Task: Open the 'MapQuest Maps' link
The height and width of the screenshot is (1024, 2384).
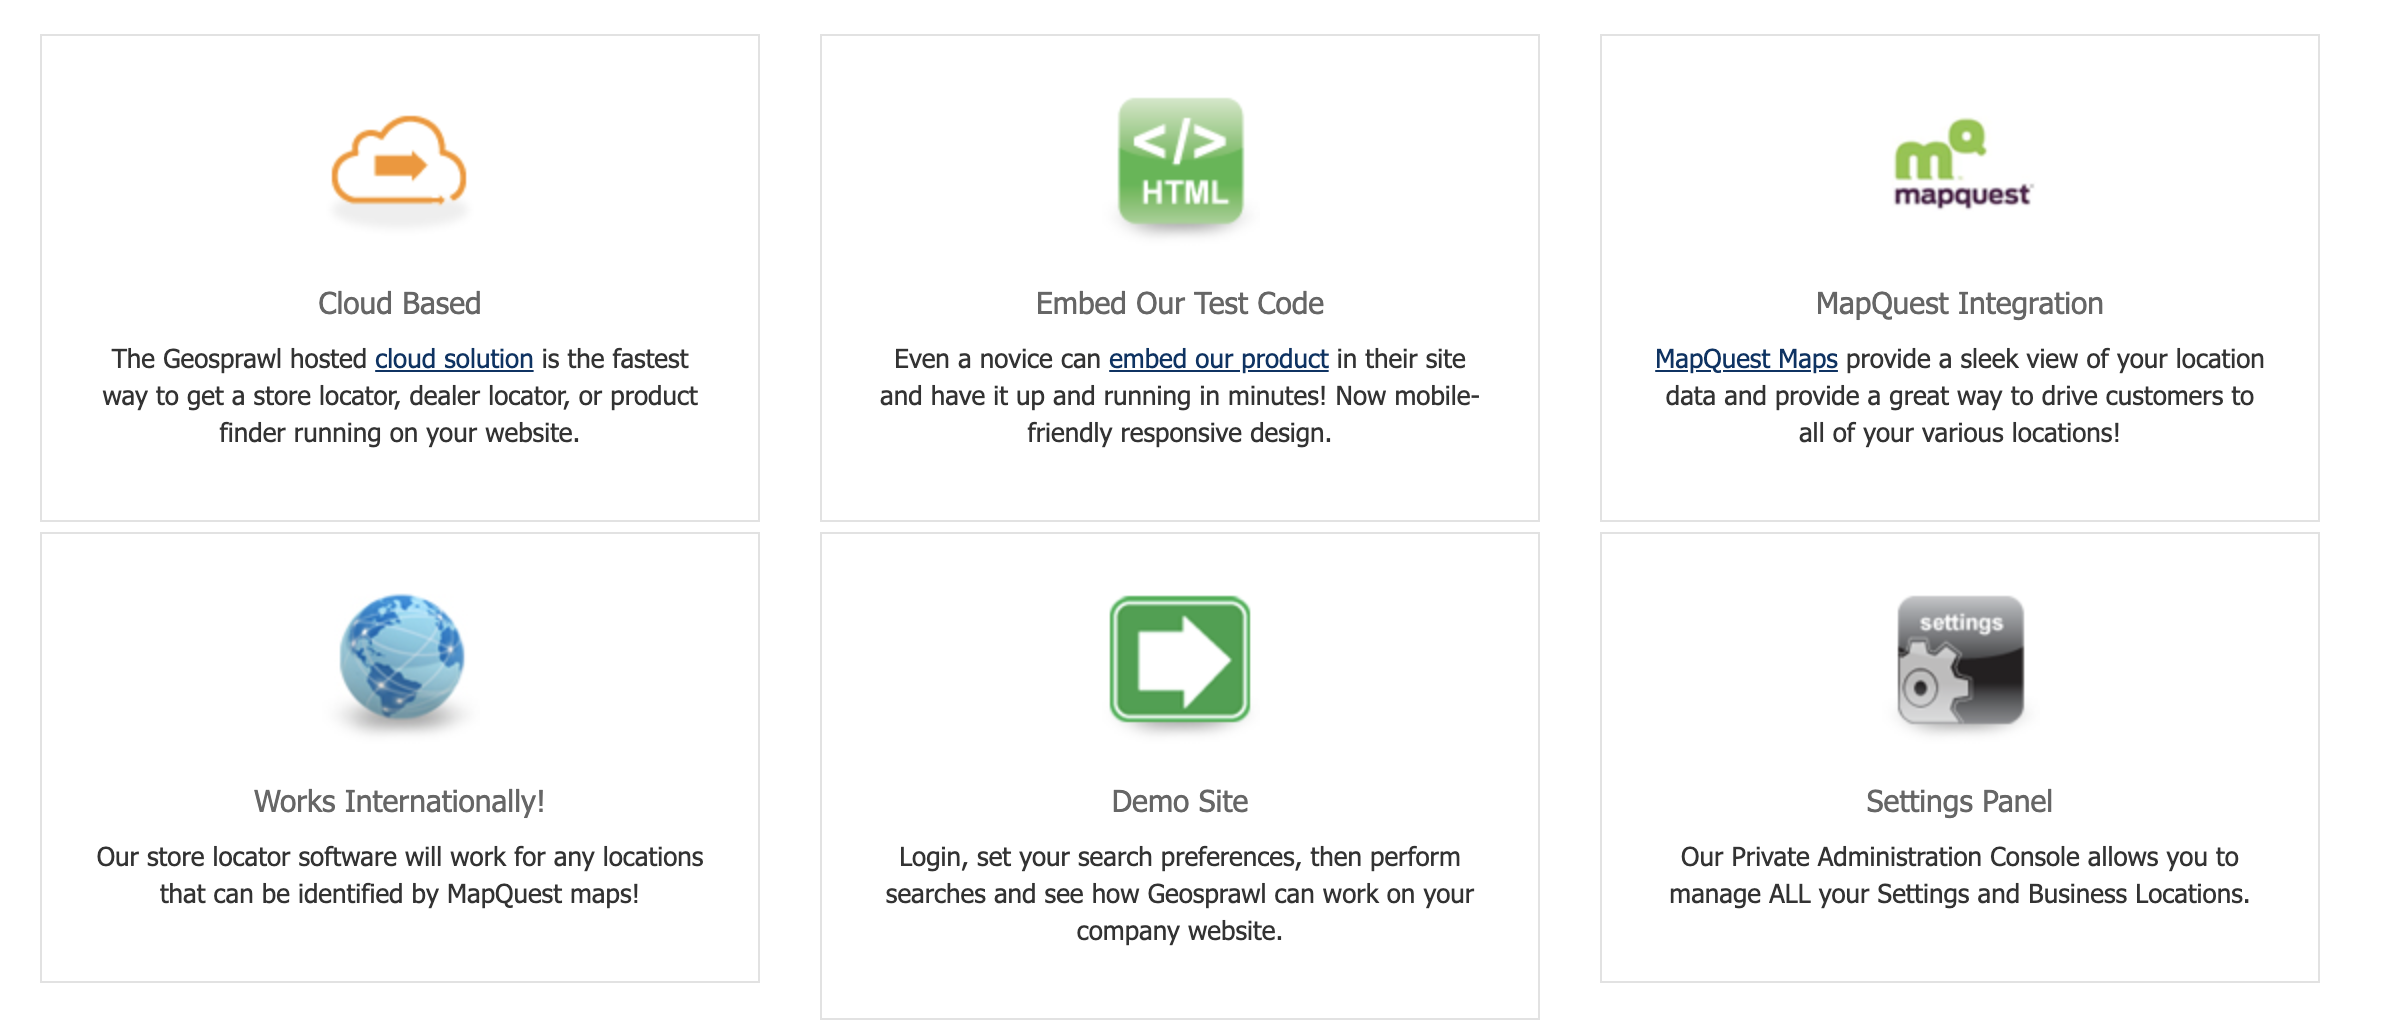Action: click(1746, 358)
